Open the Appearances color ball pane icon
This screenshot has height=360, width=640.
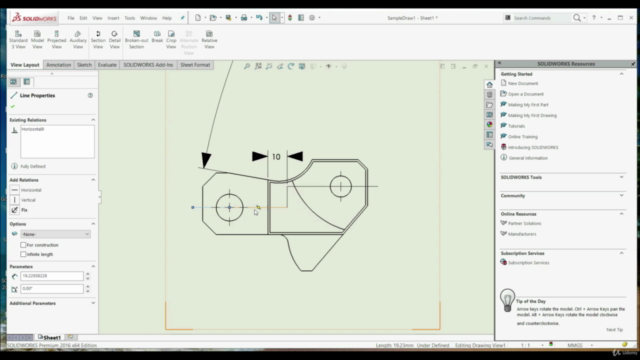489,124
